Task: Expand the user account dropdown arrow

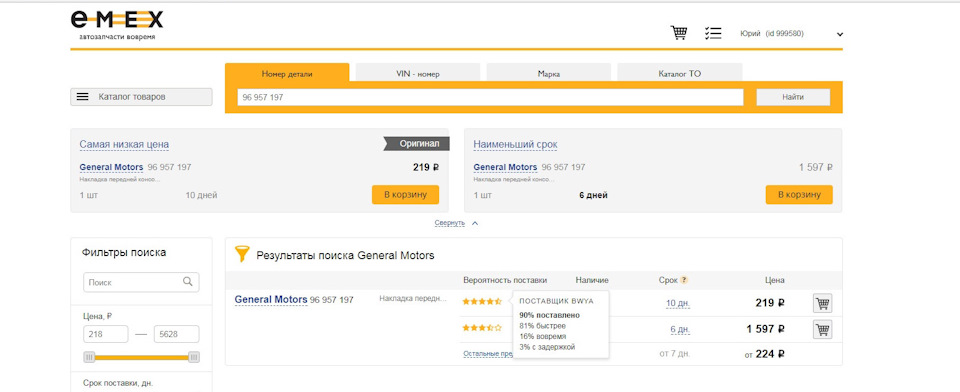Action: pos(840,34)
